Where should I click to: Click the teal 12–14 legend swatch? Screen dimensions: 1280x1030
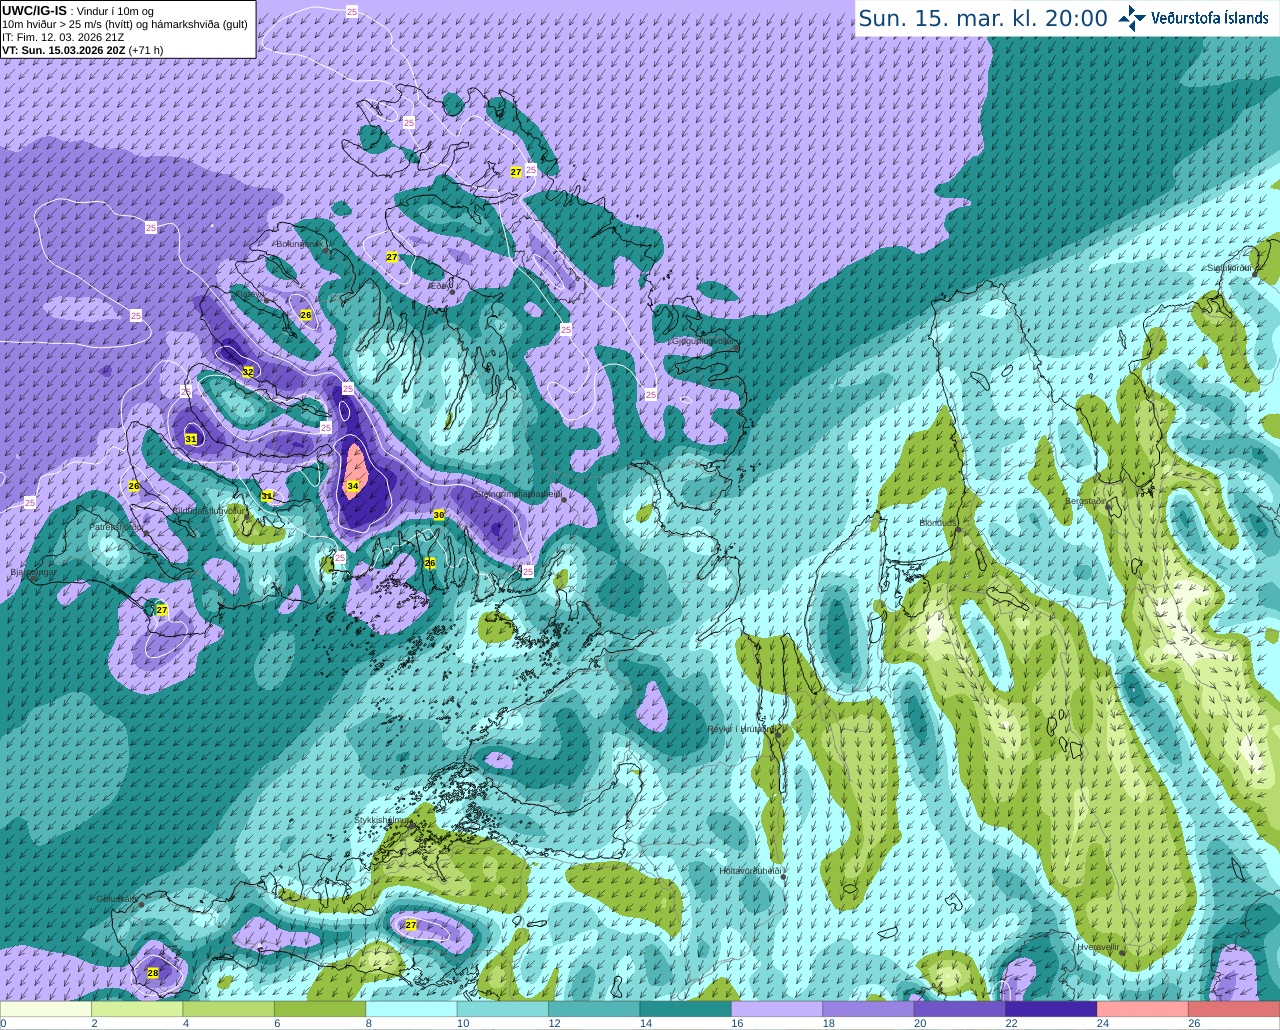point(595,1009)
